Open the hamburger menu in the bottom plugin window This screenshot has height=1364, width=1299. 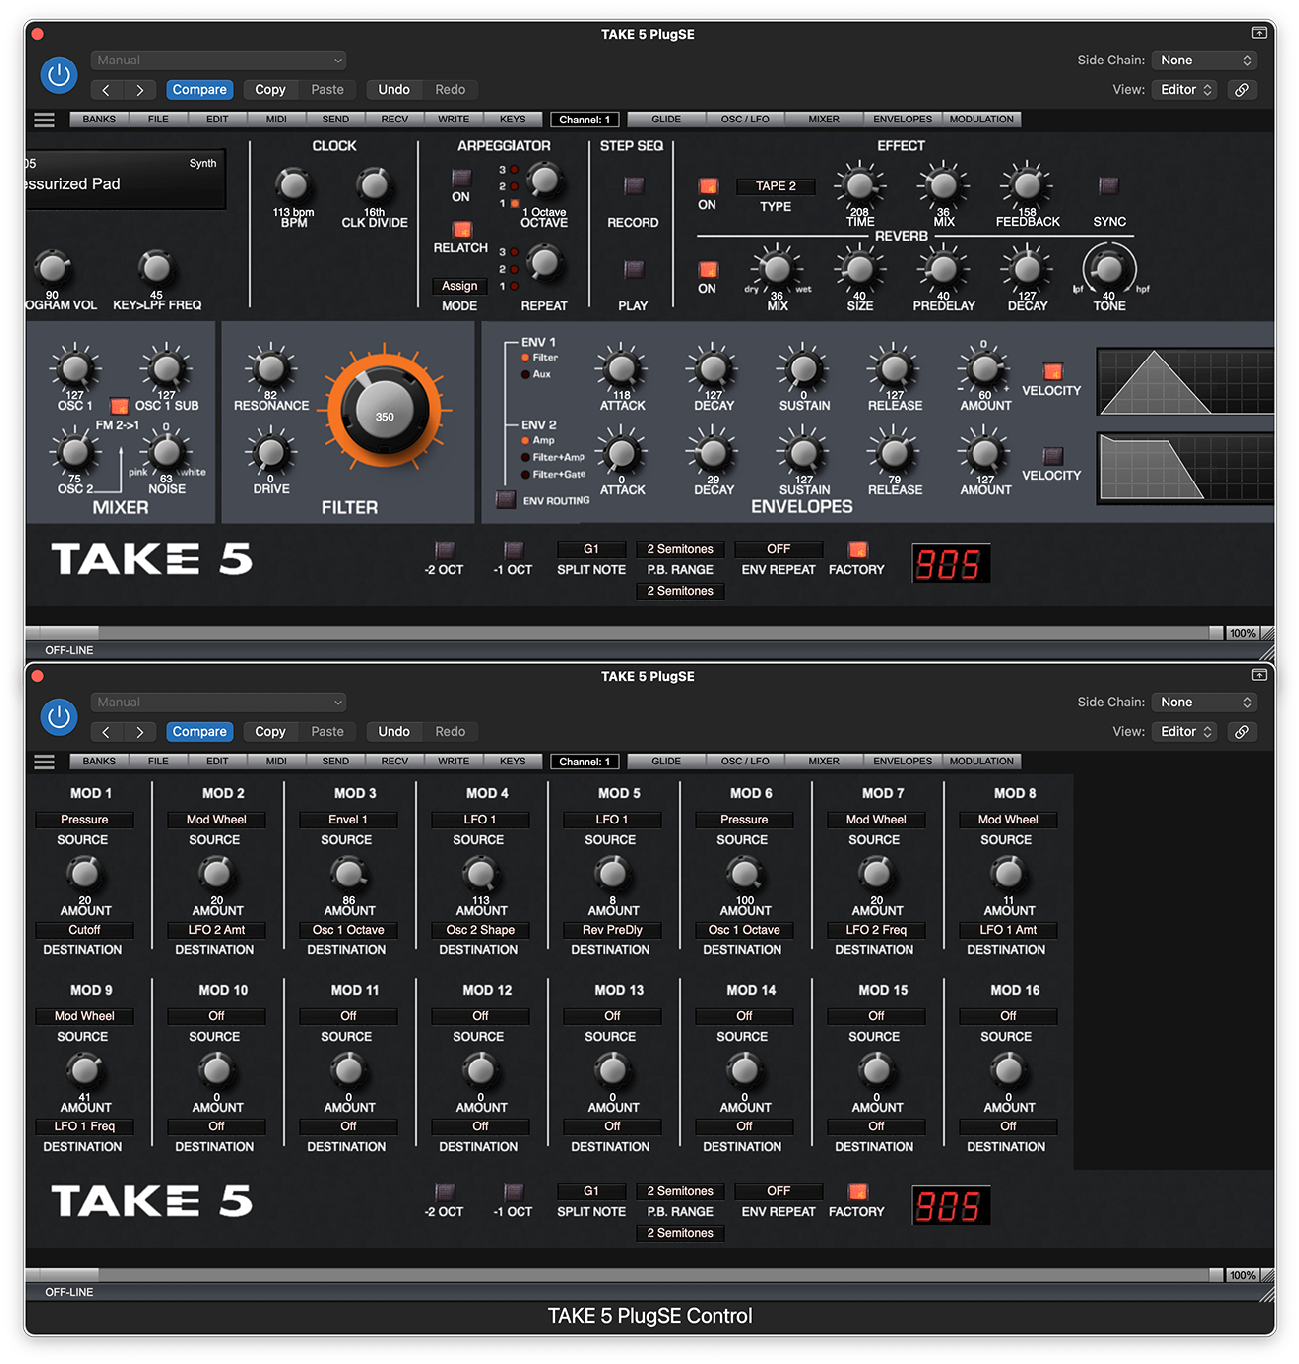(x=44, y=762)
